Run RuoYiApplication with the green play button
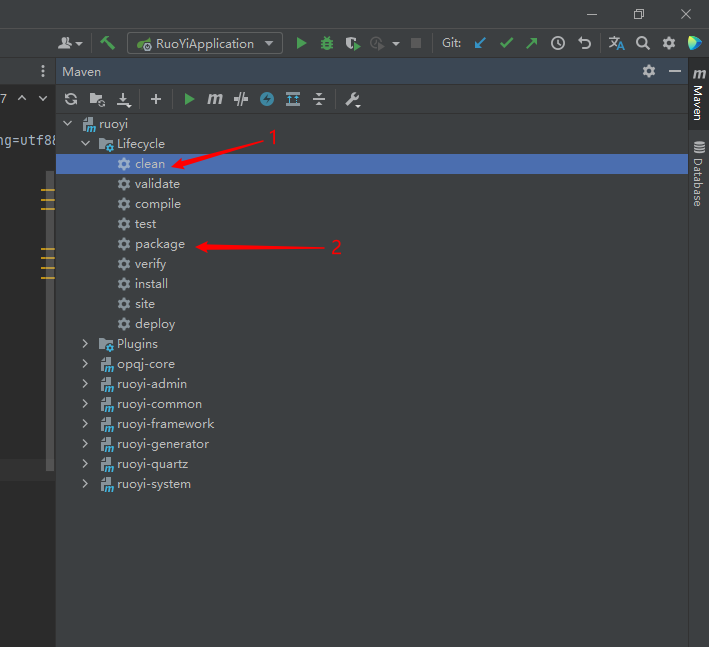Screen dimensions: 709x647 click(301, 43)
